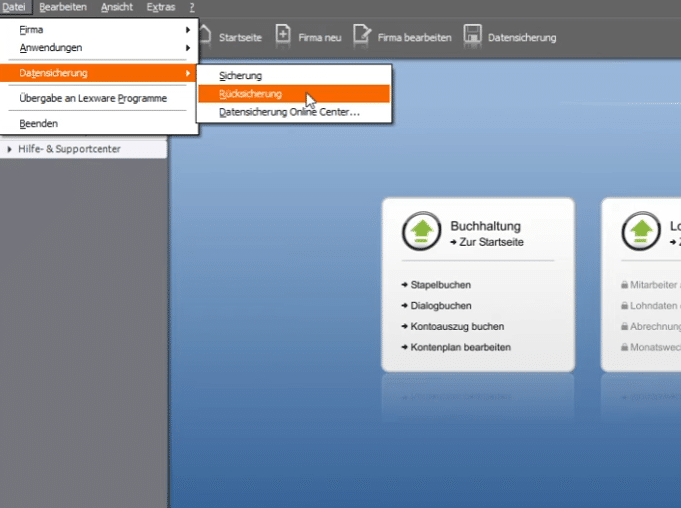Open Datensicherung Online Center...
The image size is (681, 508).
point(294,112)
